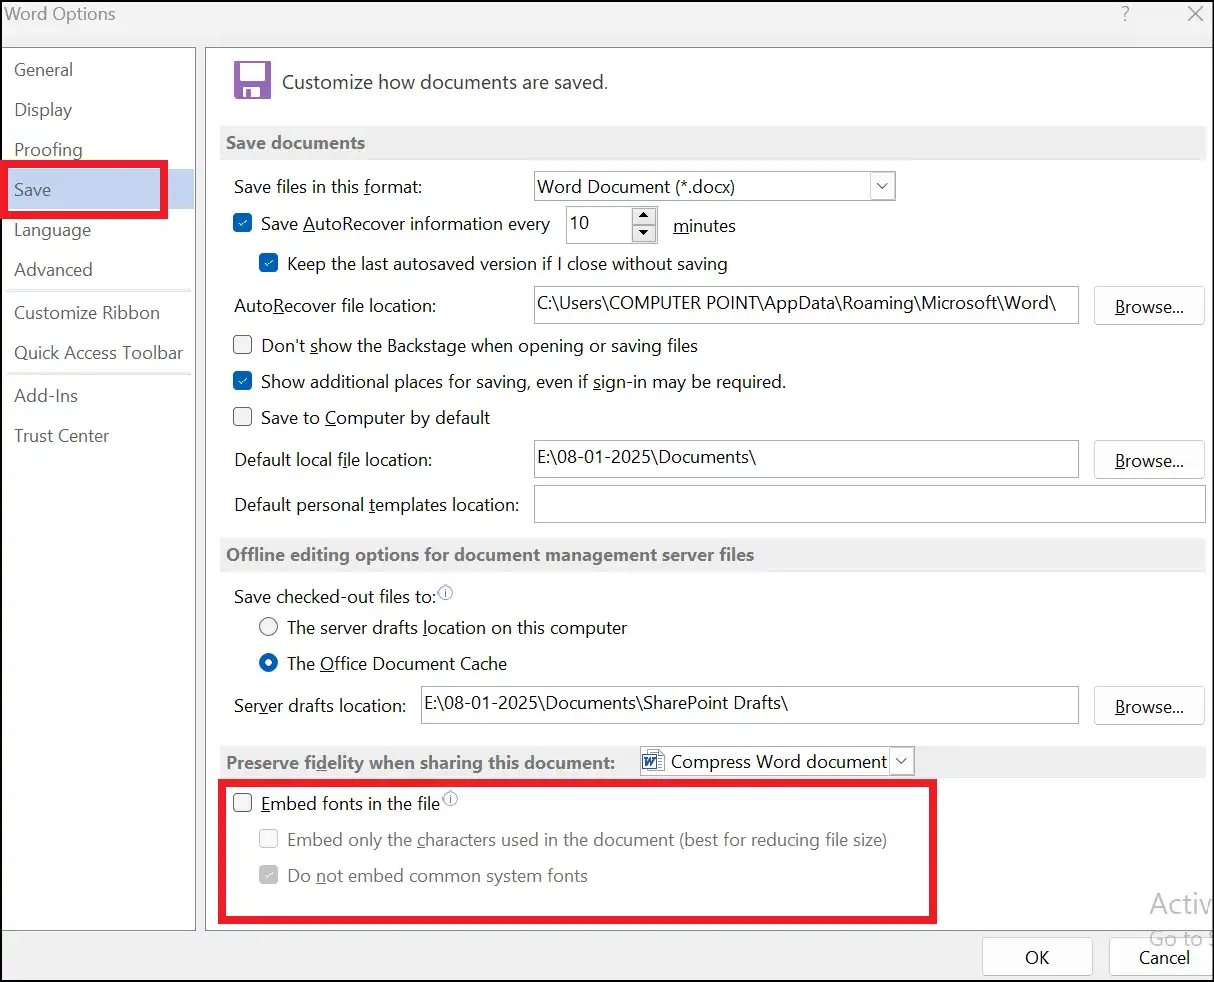Open Customize Ribbon settings
This screenshot has width=1214, height=982.
(87, 313)
